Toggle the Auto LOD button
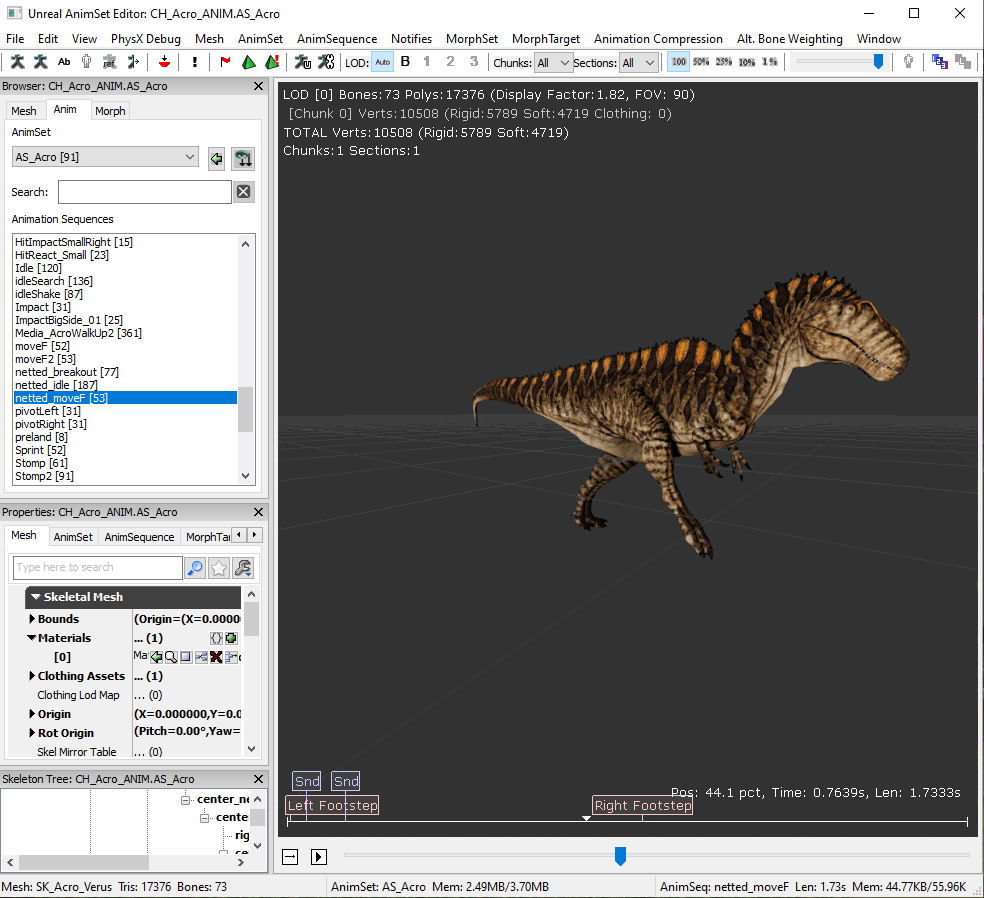Screen dimensions: 984x898 click(x=383, y=62)
